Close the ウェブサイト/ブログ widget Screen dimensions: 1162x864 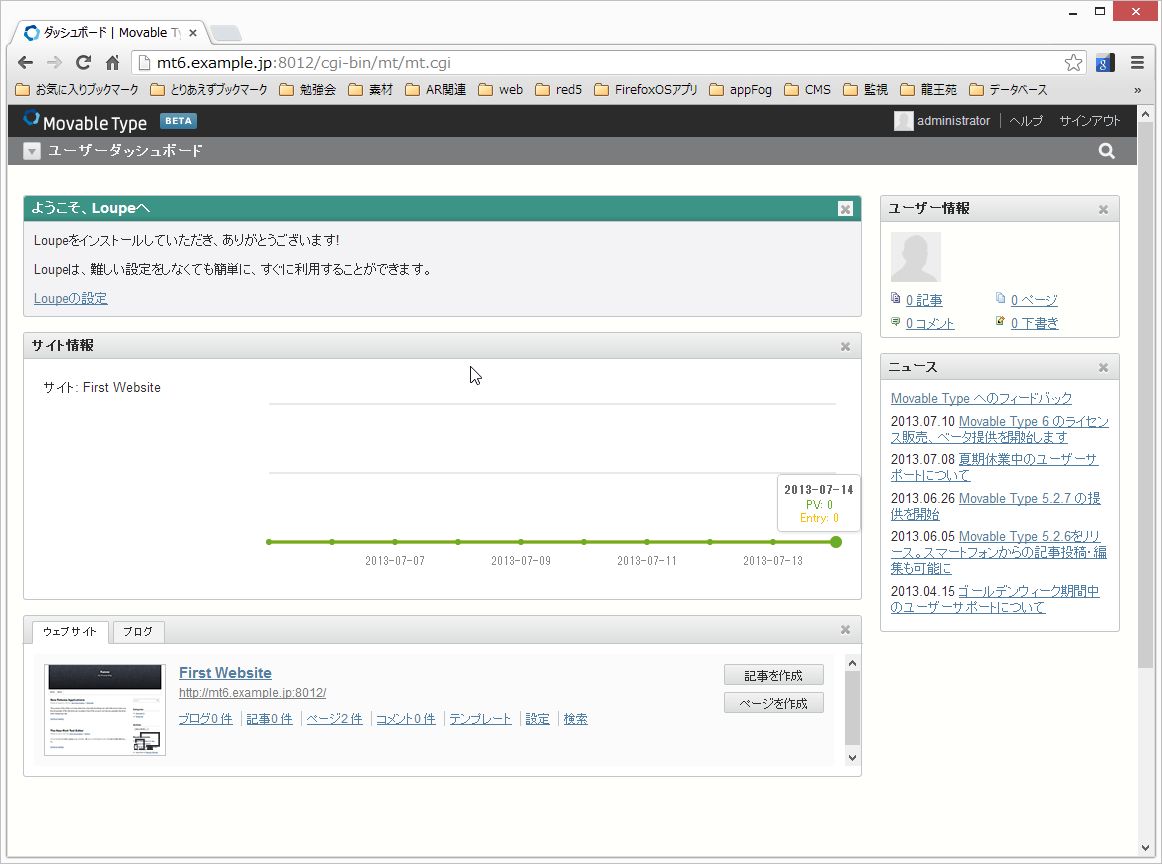click(845, 630)
